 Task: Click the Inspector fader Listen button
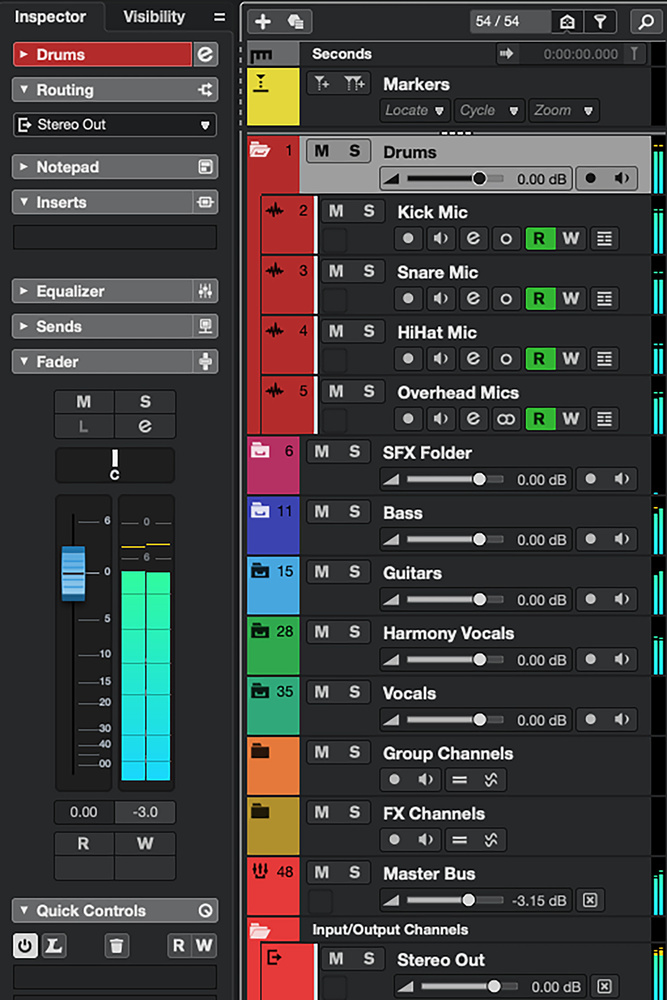[84, 426]
